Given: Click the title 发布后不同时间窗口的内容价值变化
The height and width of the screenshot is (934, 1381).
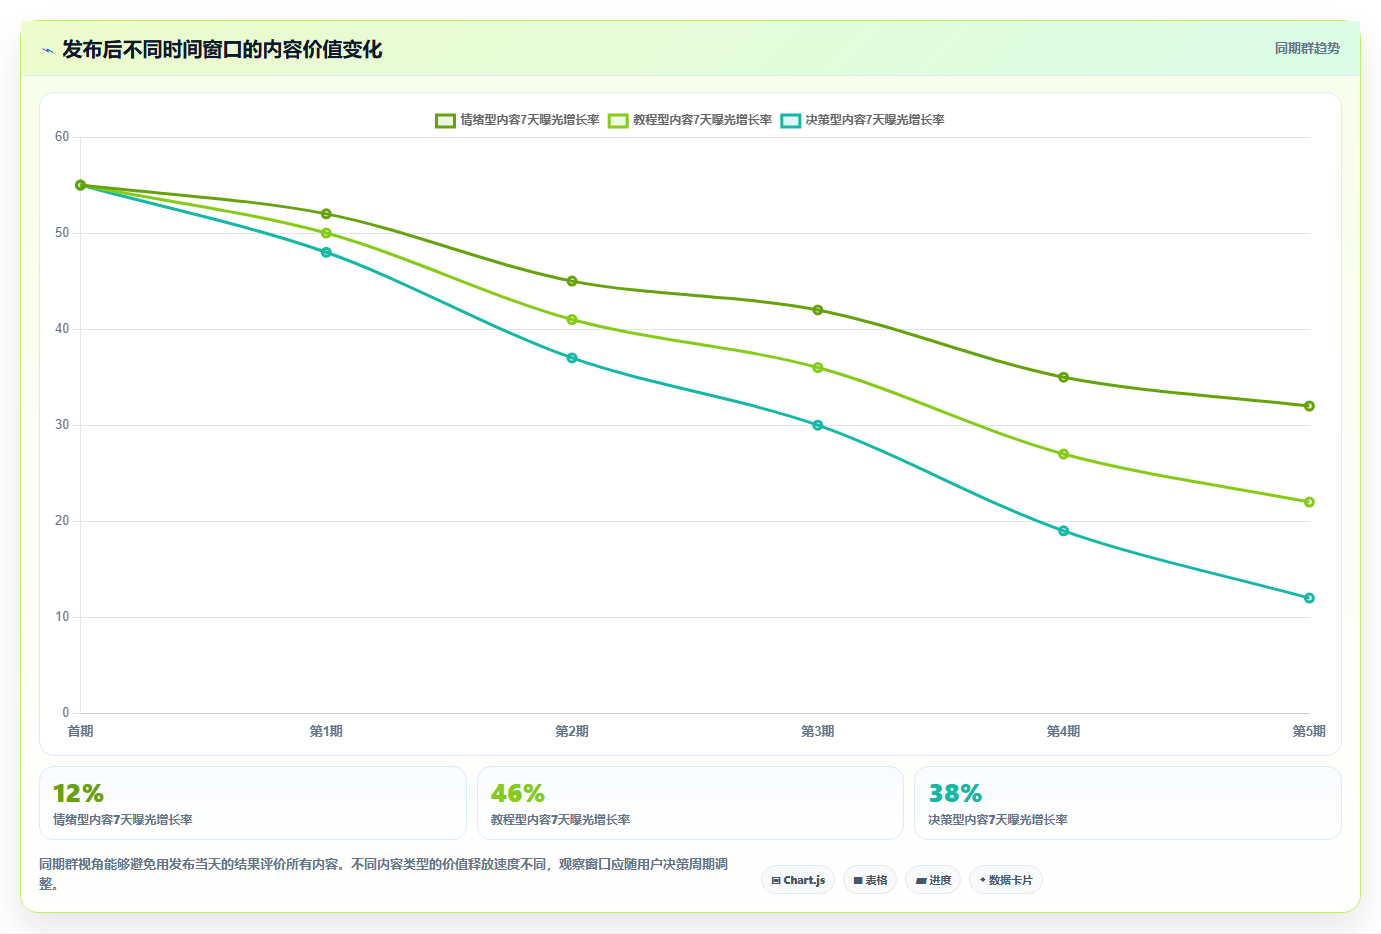Looking at the screenshot, I should [222, 49].
